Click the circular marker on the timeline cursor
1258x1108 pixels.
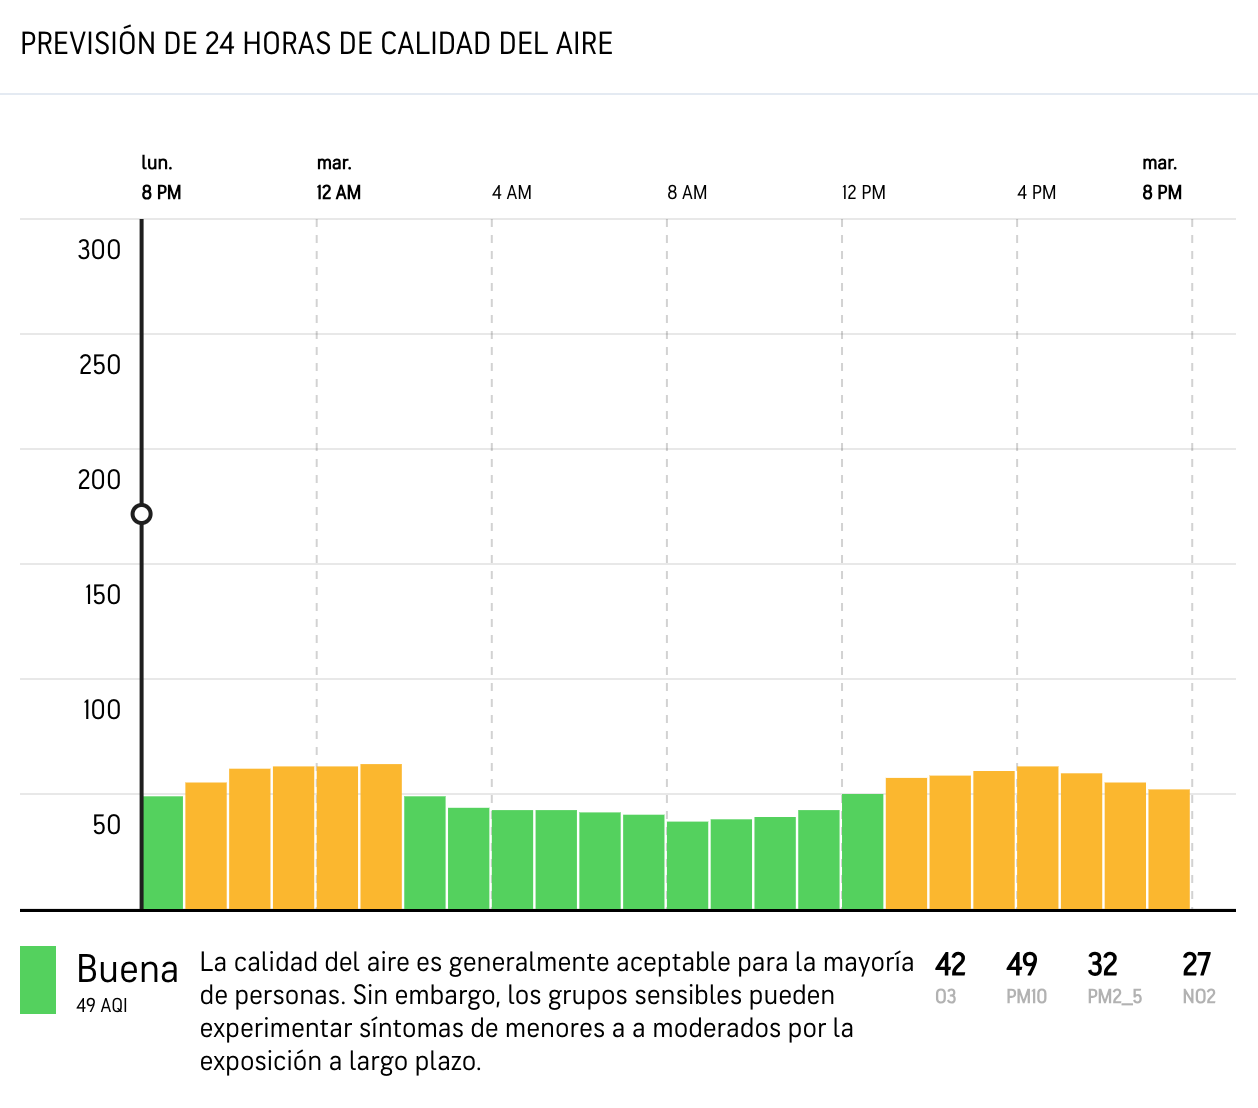tap(142, 514)
